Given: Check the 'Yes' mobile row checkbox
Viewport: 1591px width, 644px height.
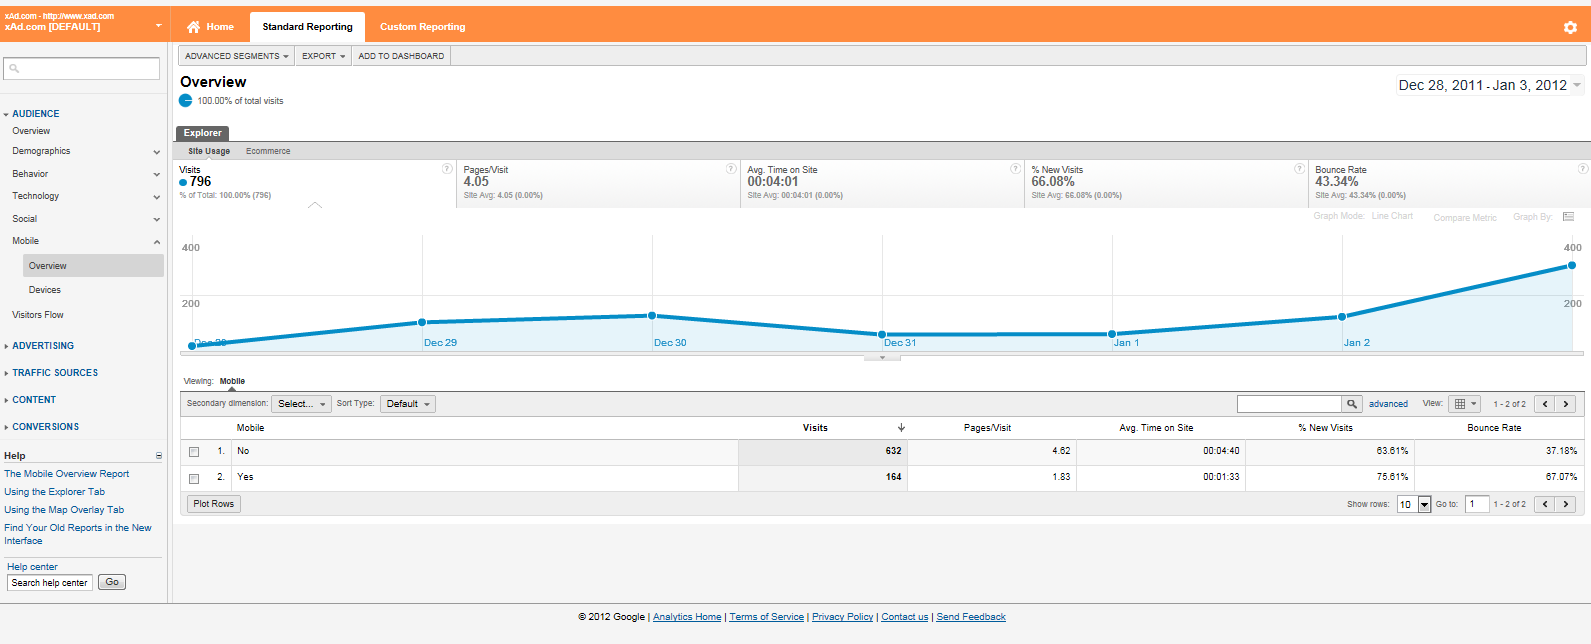Looking at the screenshot, I should click(194, 478).
